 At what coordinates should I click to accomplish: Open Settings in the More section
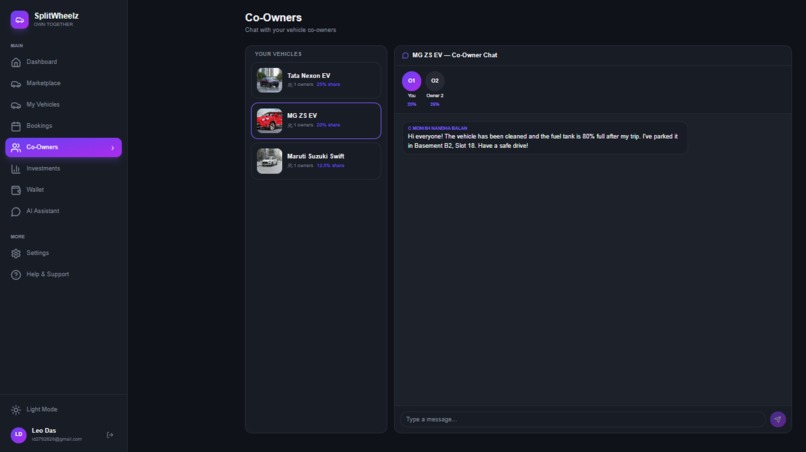(x=64, y=254)
